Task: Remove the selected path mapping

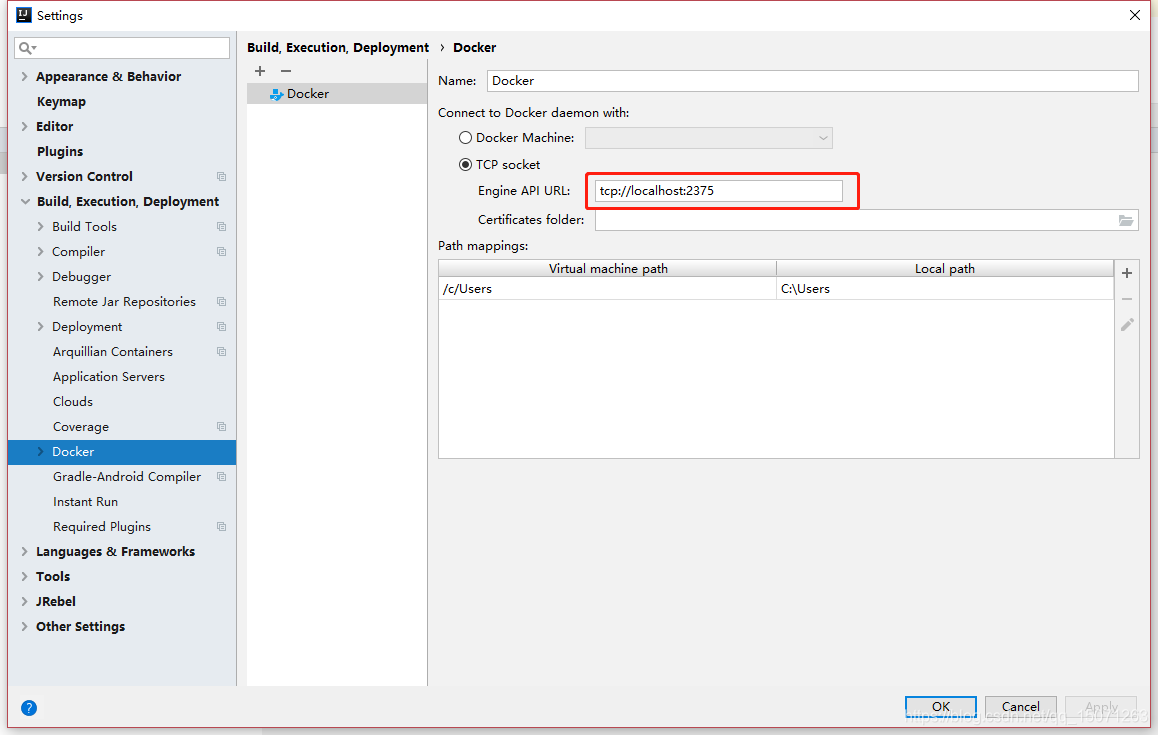Action: pyautogui.click(x=1127, y=299)
